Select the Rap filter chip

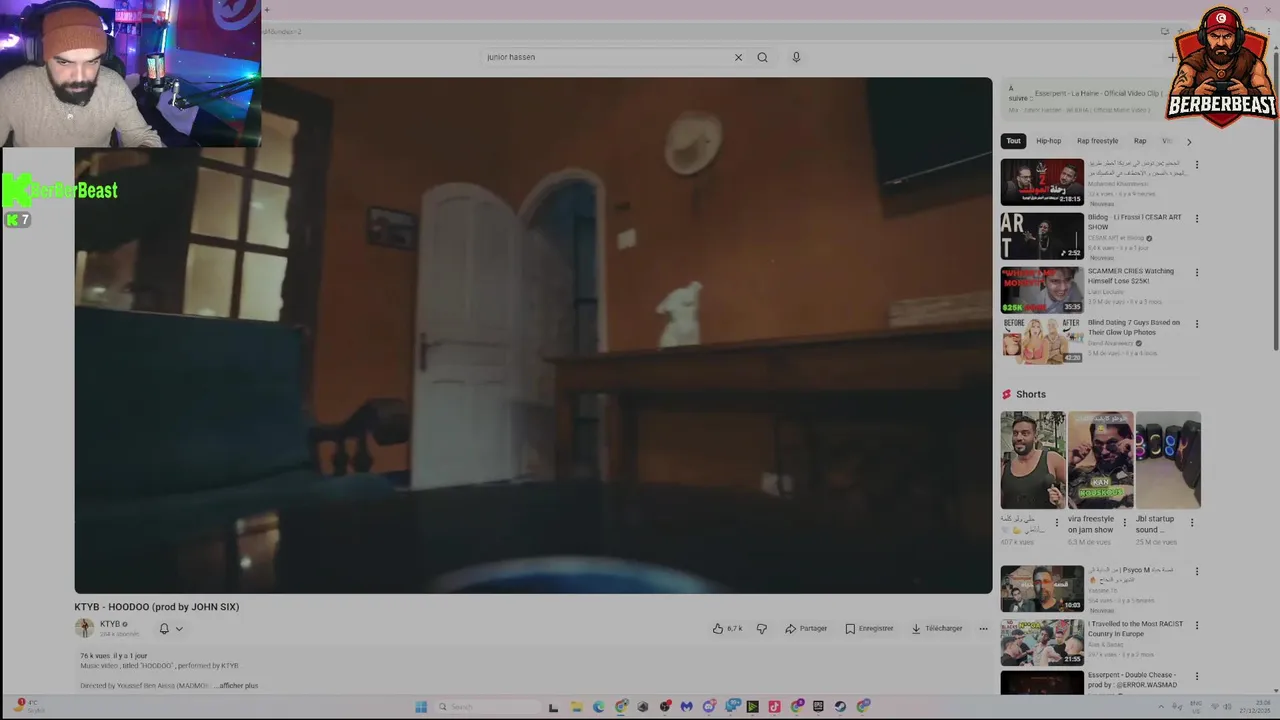coord(1140,141)
